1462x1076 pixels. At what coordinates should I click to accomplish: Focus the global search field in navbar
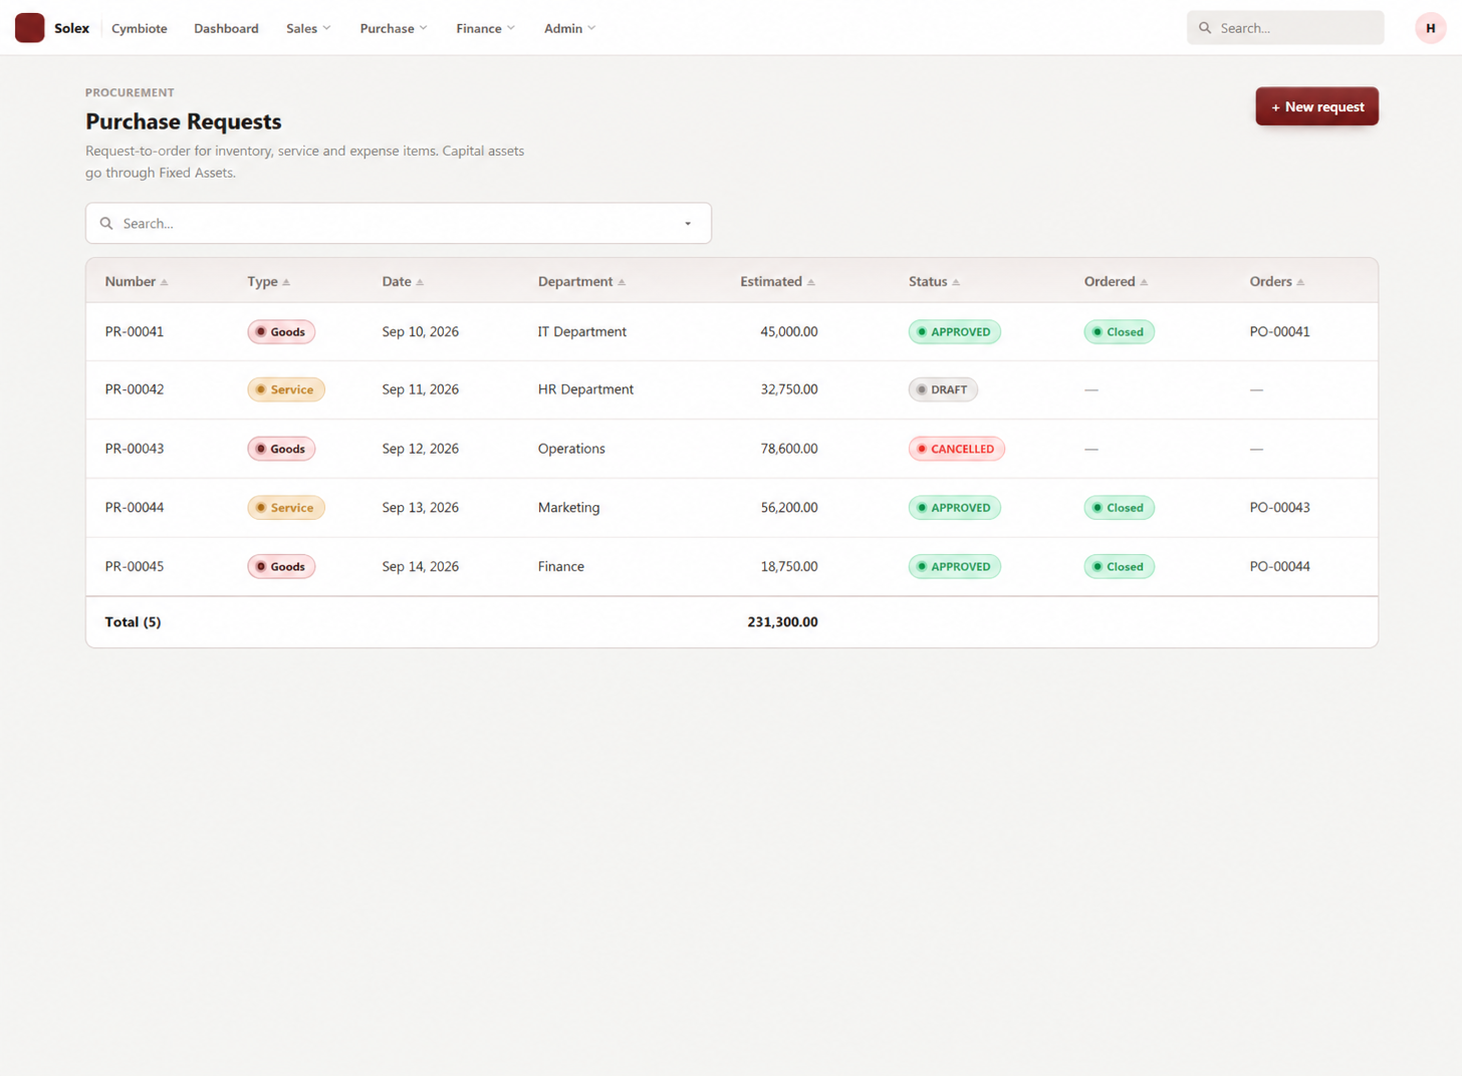coord(1286,28)
